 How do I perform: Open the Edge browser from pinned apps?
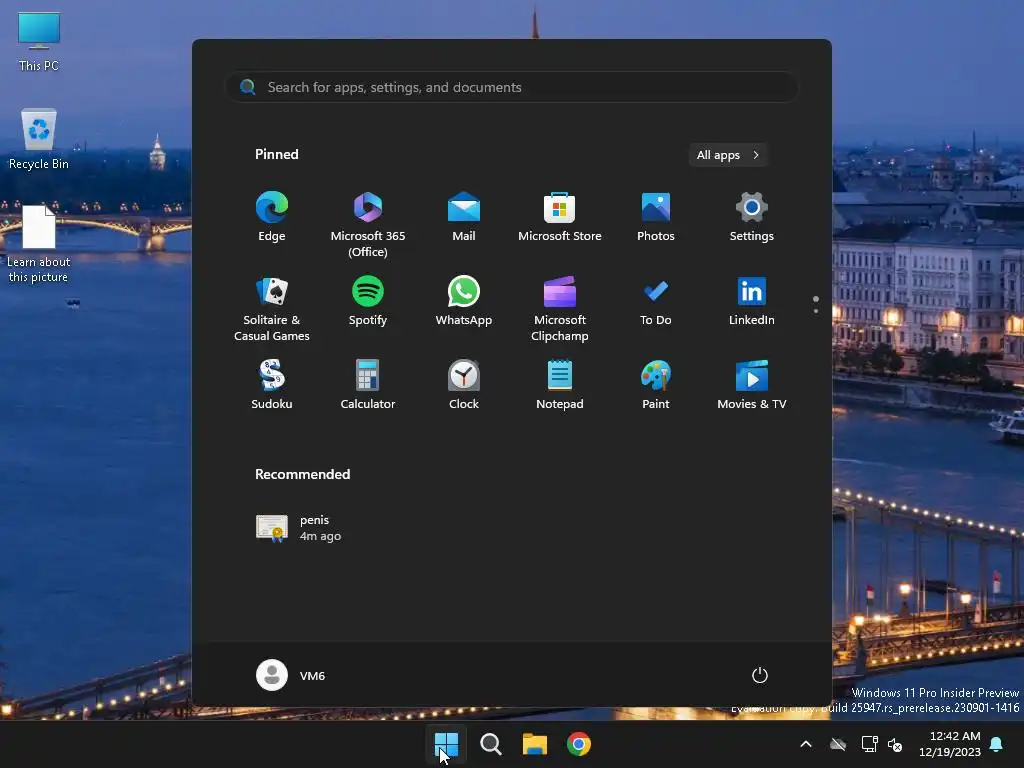point(272,217)
